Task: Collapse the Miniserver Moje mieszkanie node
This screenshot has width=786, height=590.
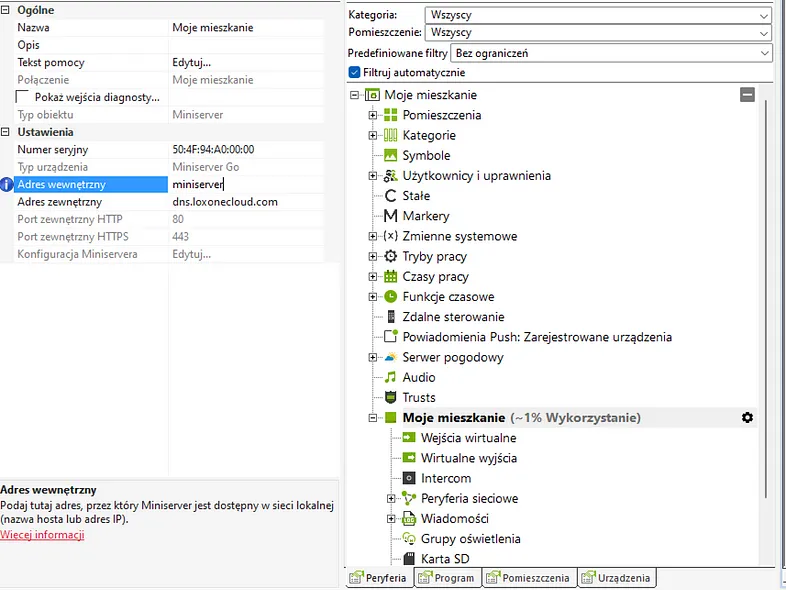Action: (x=372, y=418)
